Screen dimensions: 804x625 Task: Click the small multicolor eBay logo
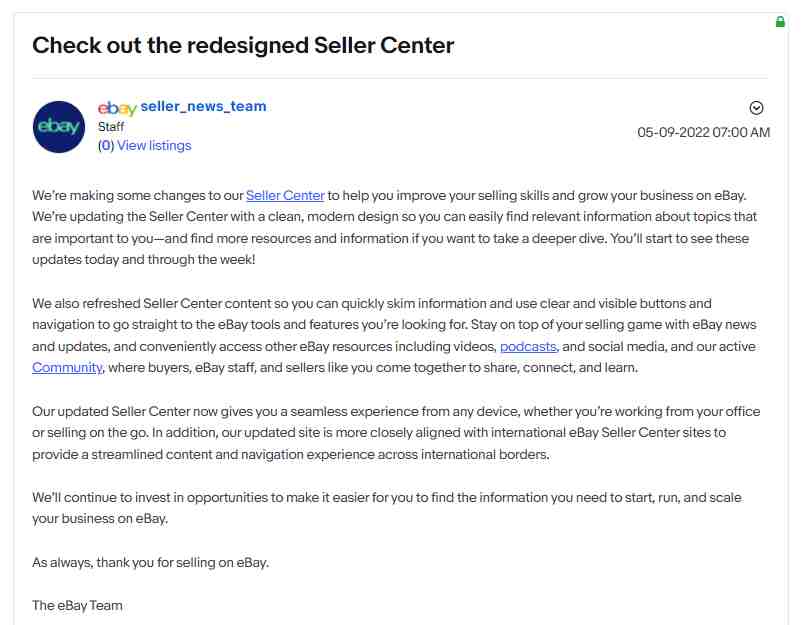(x=117, y=108)
